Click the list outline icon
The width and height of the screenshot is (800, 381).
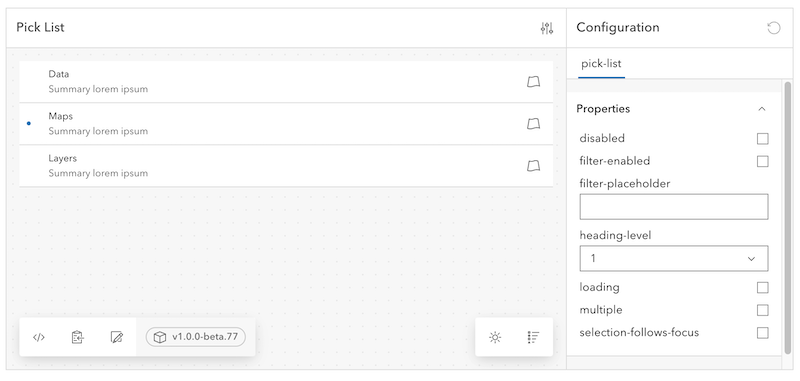pos(533,337)
